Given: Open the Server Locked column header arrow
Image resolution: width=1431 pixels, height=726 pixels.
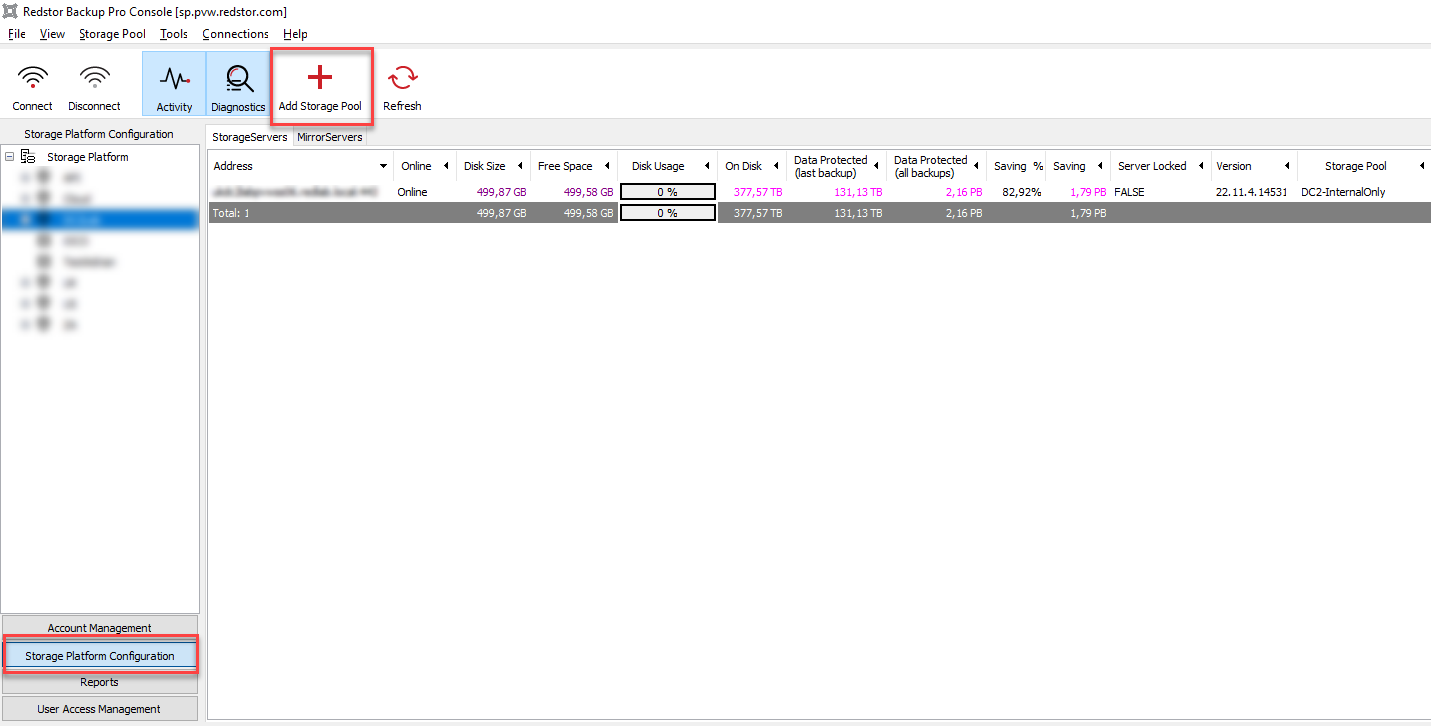Looking at the screenshot, I should 1200,166.
